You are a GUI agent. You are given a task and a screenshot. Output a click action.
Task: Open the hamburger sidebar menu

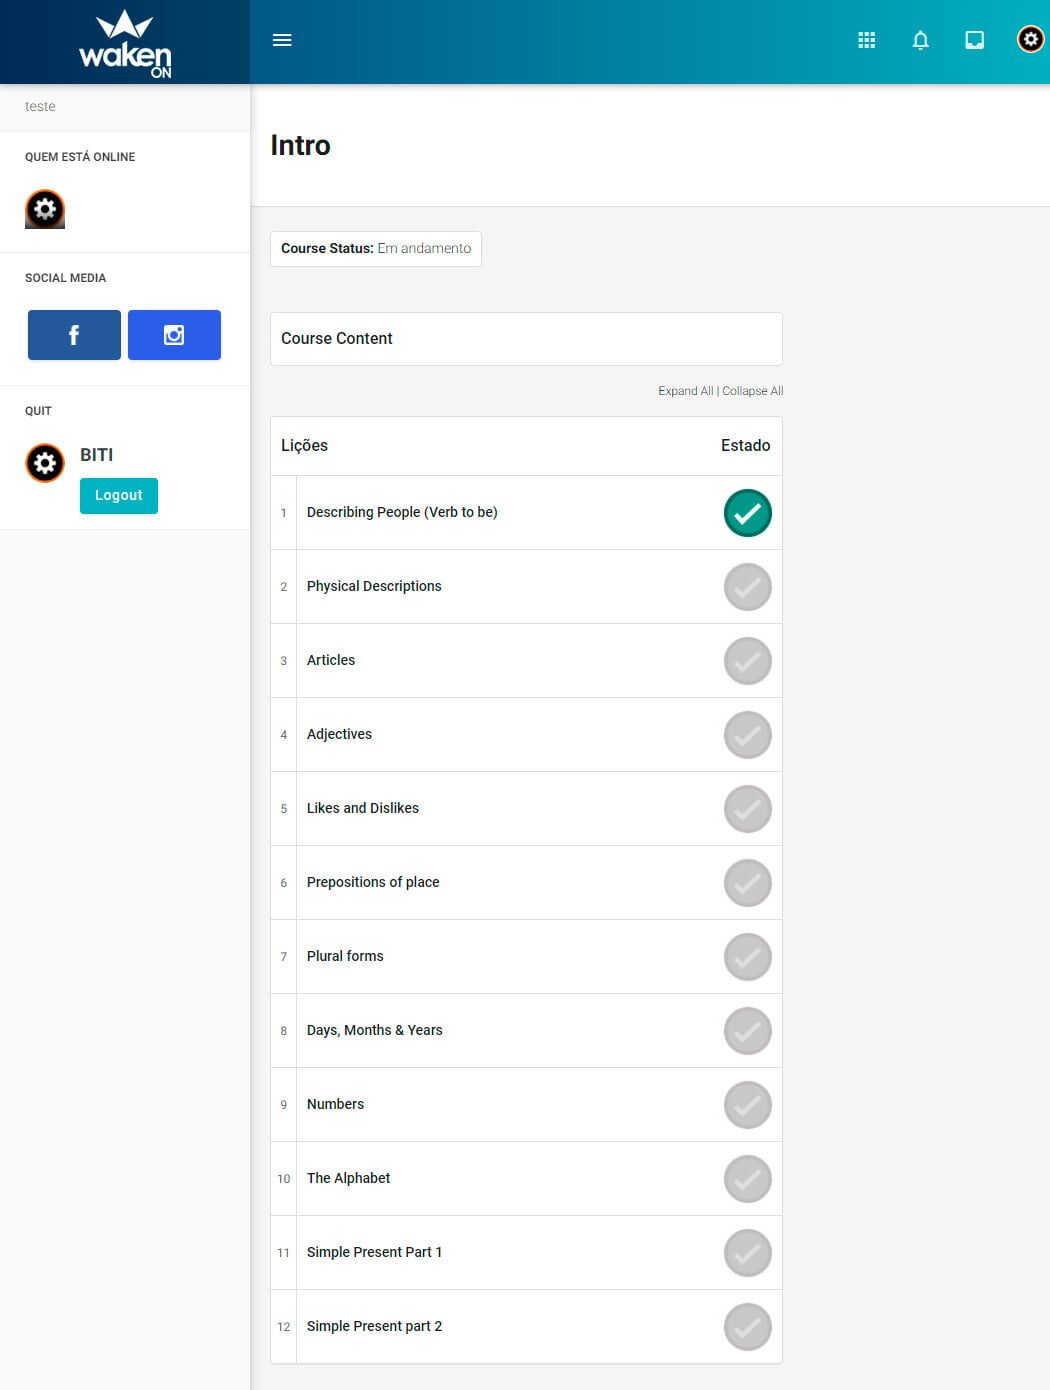click(x=282, y=40)
